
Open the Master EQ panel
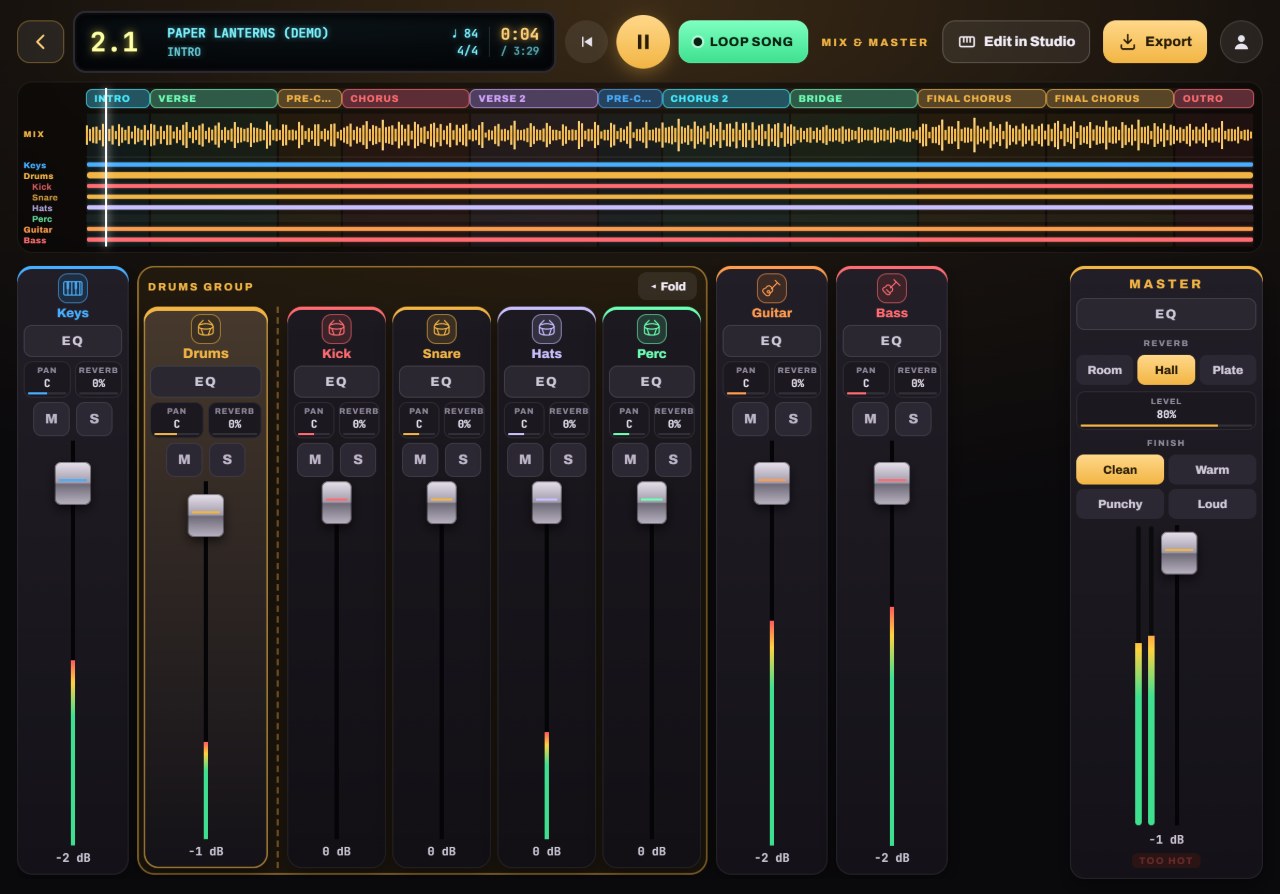1166,314
